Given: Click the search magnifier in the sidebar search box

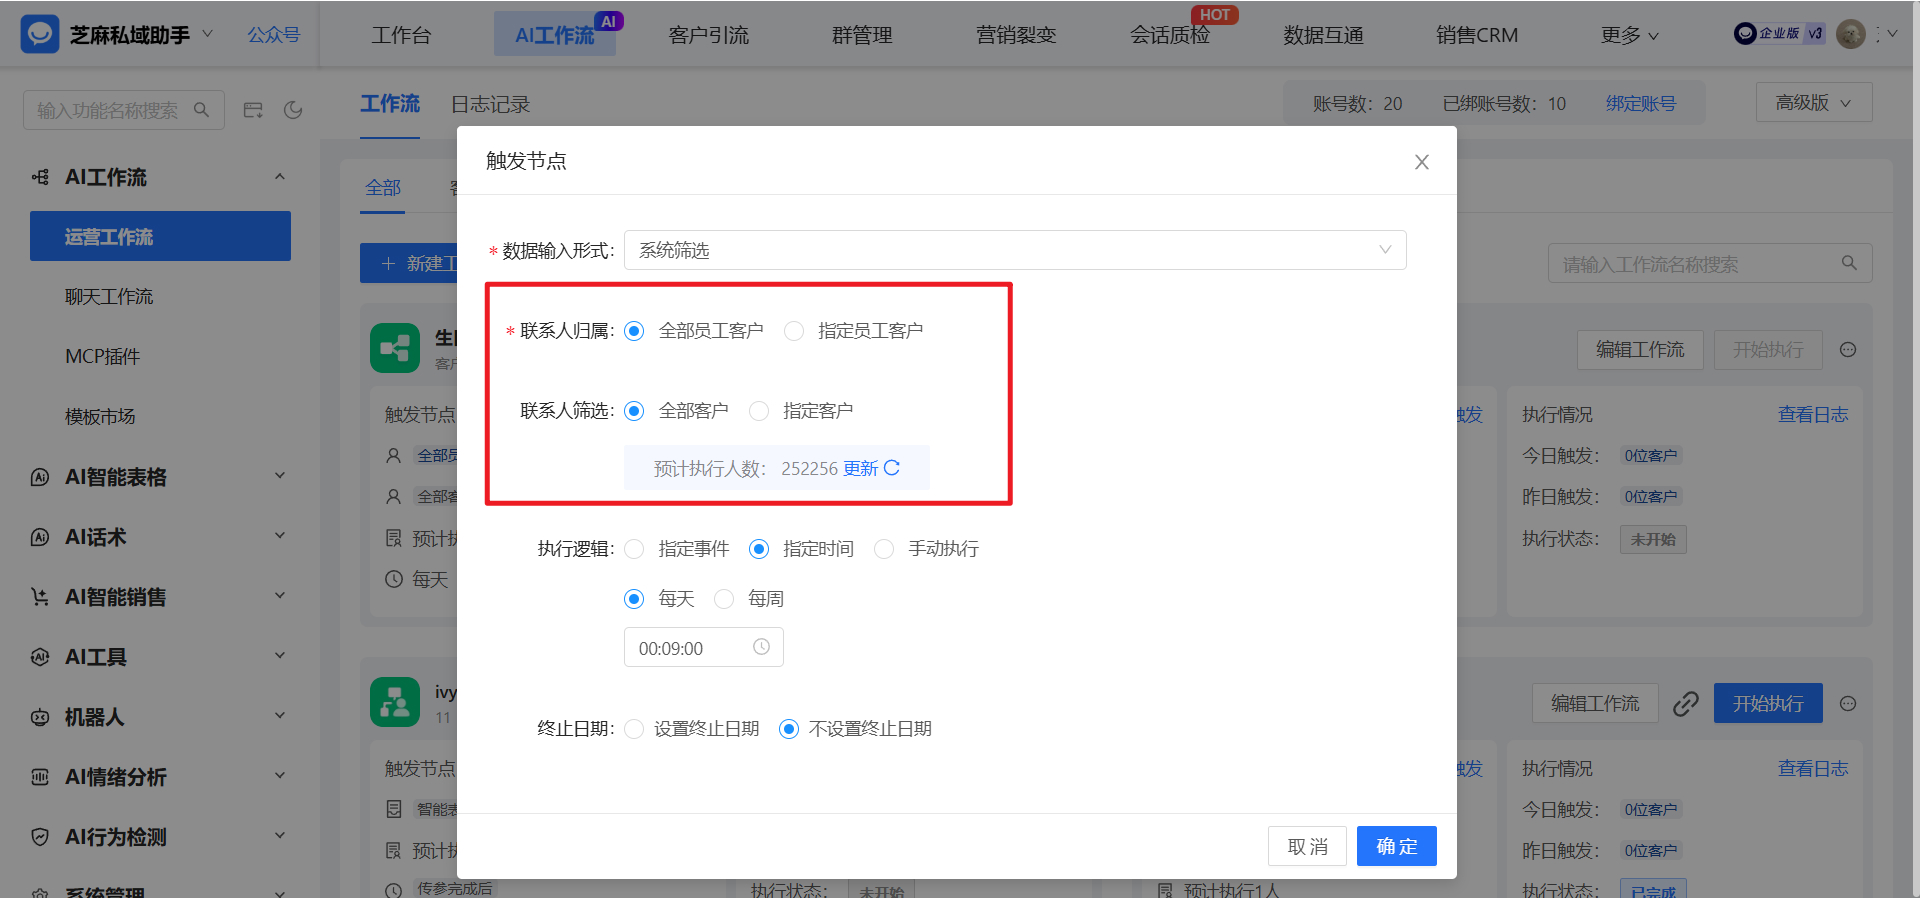Looking at the screenshot, I should (x=201, y=110).
